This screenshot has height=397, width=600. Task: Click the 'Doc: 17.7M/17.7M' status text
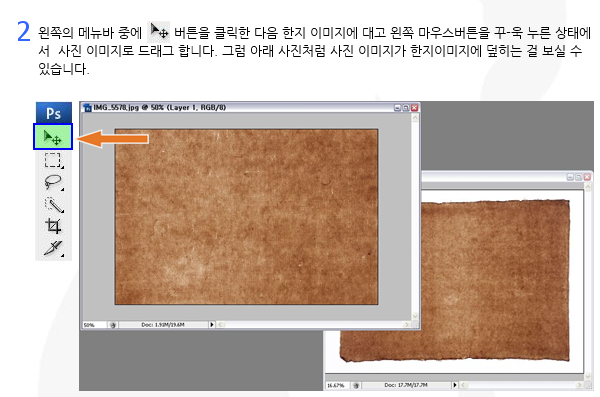tap(406, 385)
